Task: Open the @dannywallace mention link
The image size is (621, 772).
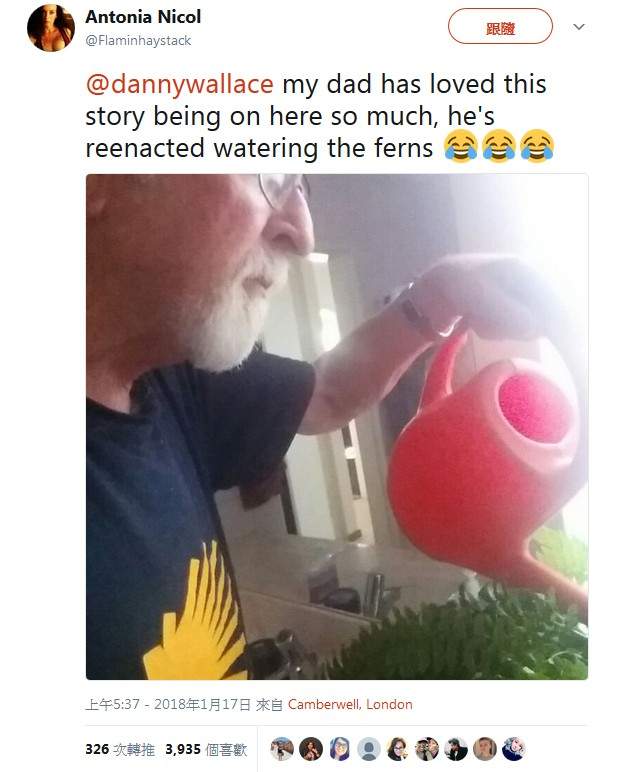Action: pyautogui.click(x=179, y=85)
